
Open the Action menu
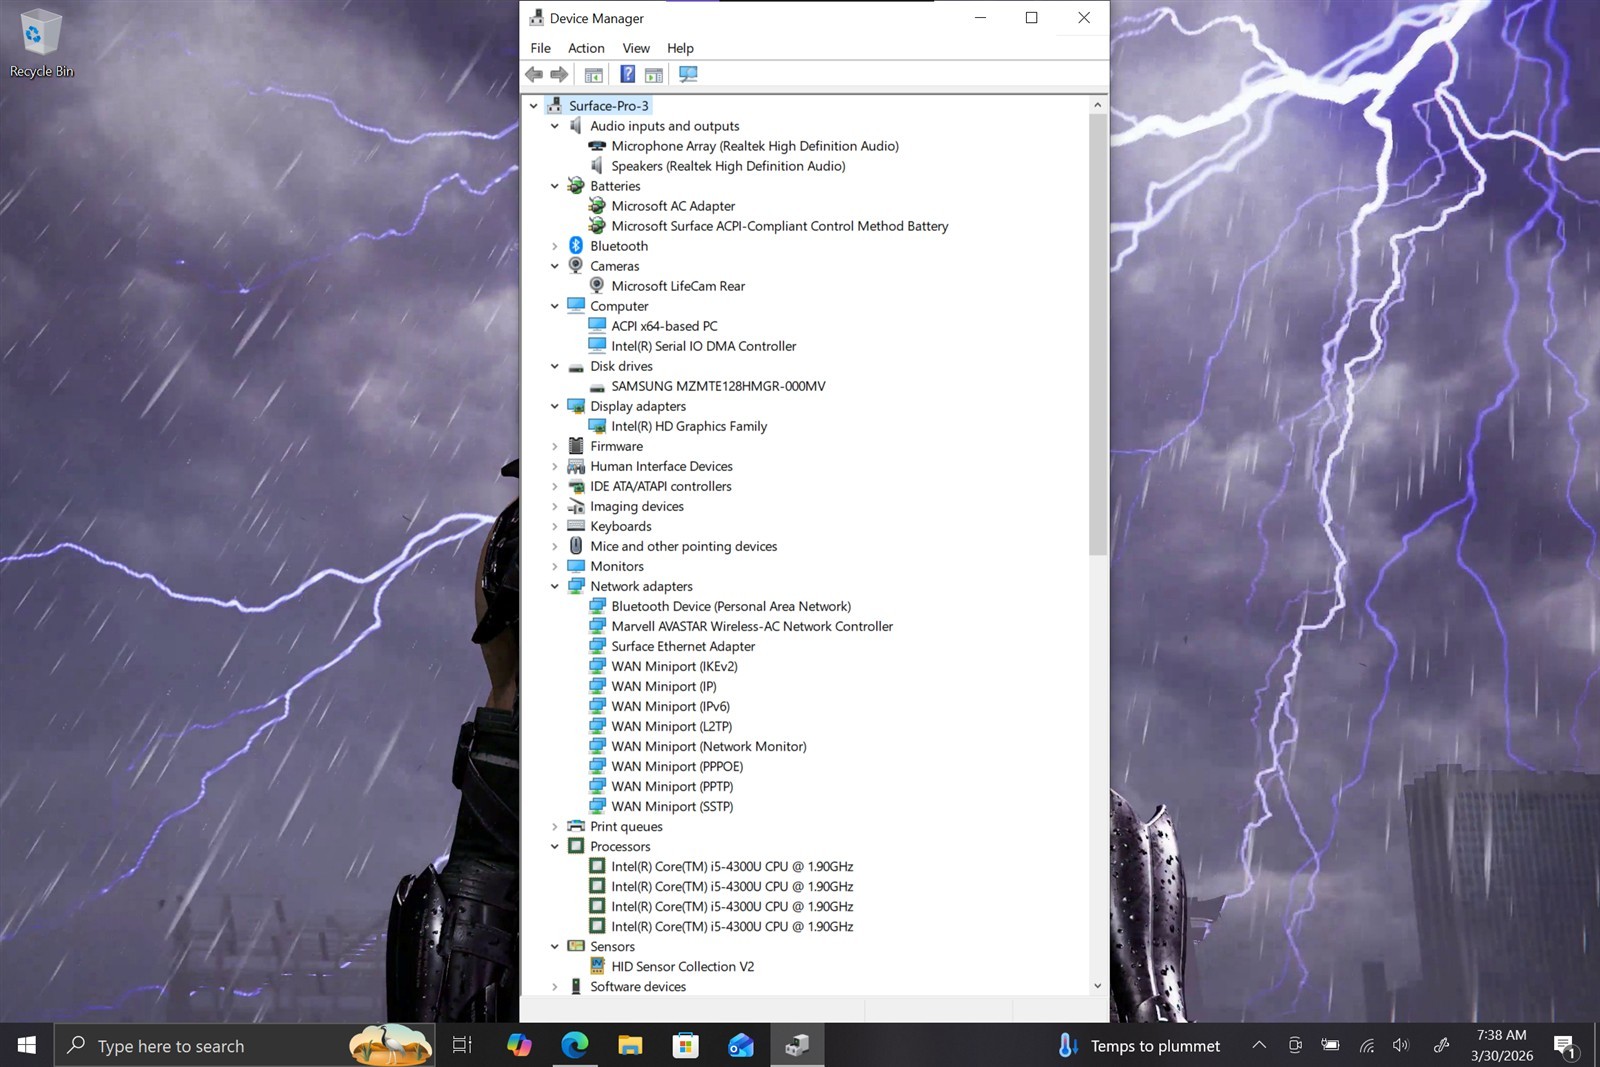pyautogui.click(x=586, y=48)
